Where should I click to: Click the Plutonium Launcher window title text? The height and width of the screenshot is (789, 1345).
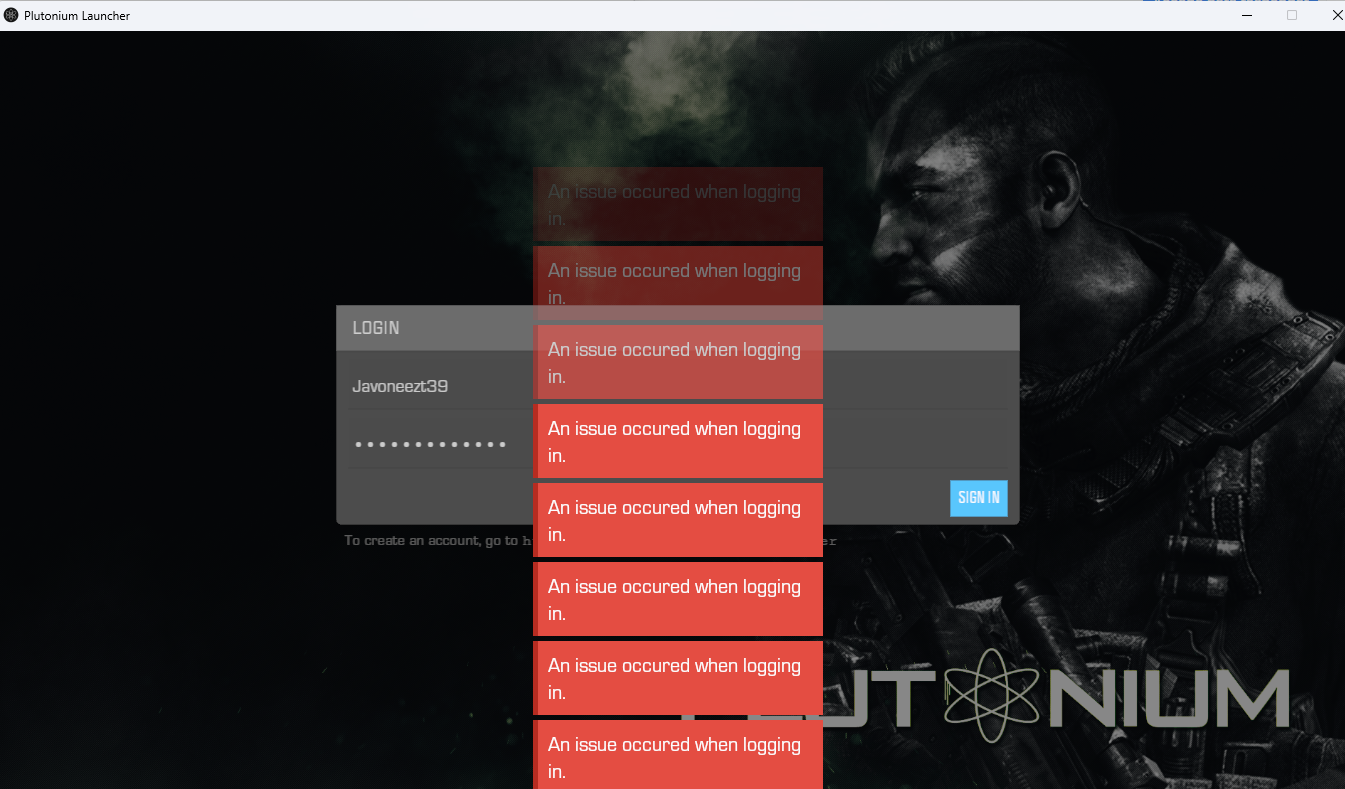click(x=77, y=16)
